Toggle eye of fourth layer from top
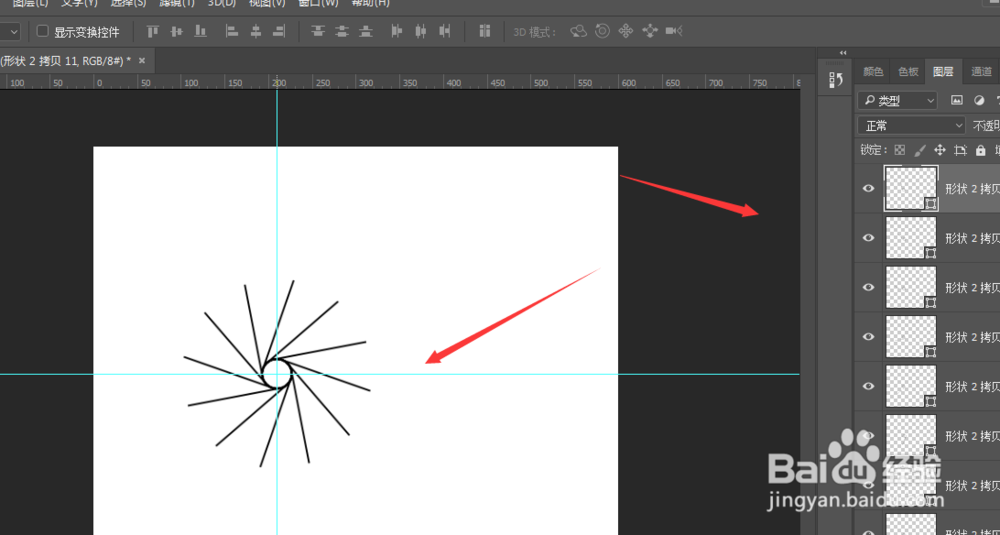The height and width of the screenshot is (535, 1000). point(868,337)
